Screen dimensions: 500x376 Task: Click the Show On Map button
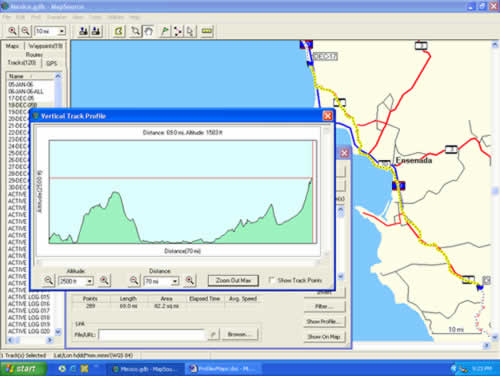tap(324, 337)
